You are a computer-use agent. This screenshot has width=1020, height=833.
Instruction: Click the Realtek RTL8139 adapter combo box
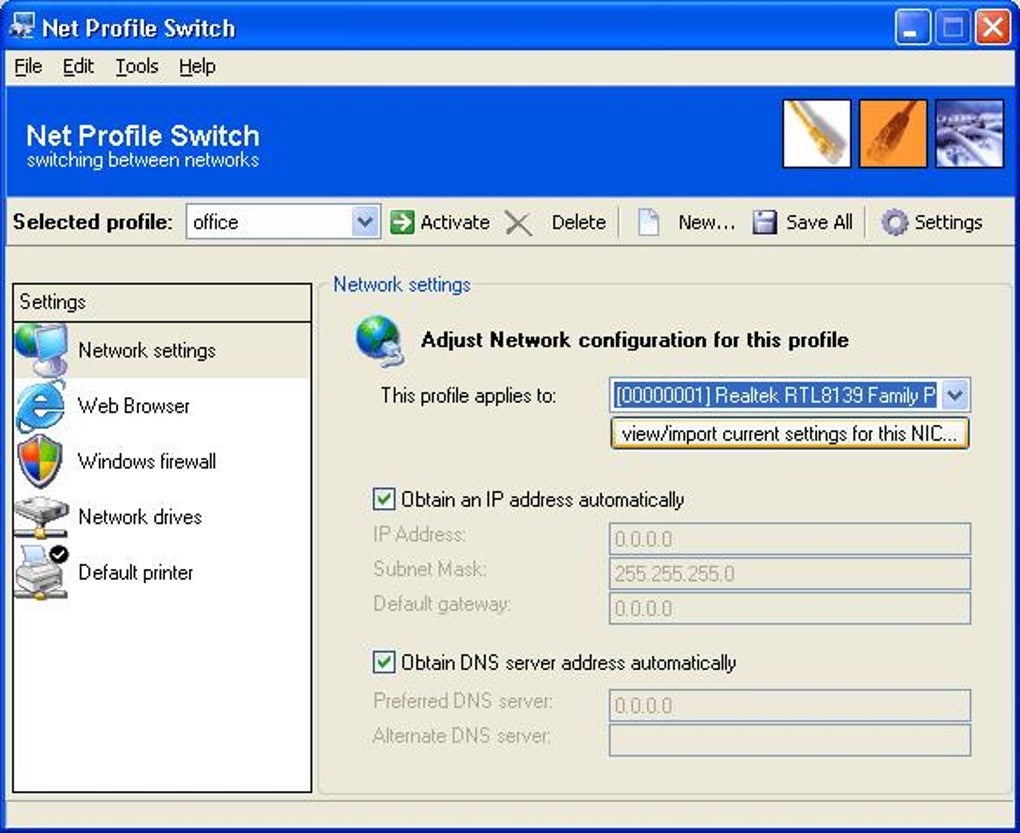[790, 395]
